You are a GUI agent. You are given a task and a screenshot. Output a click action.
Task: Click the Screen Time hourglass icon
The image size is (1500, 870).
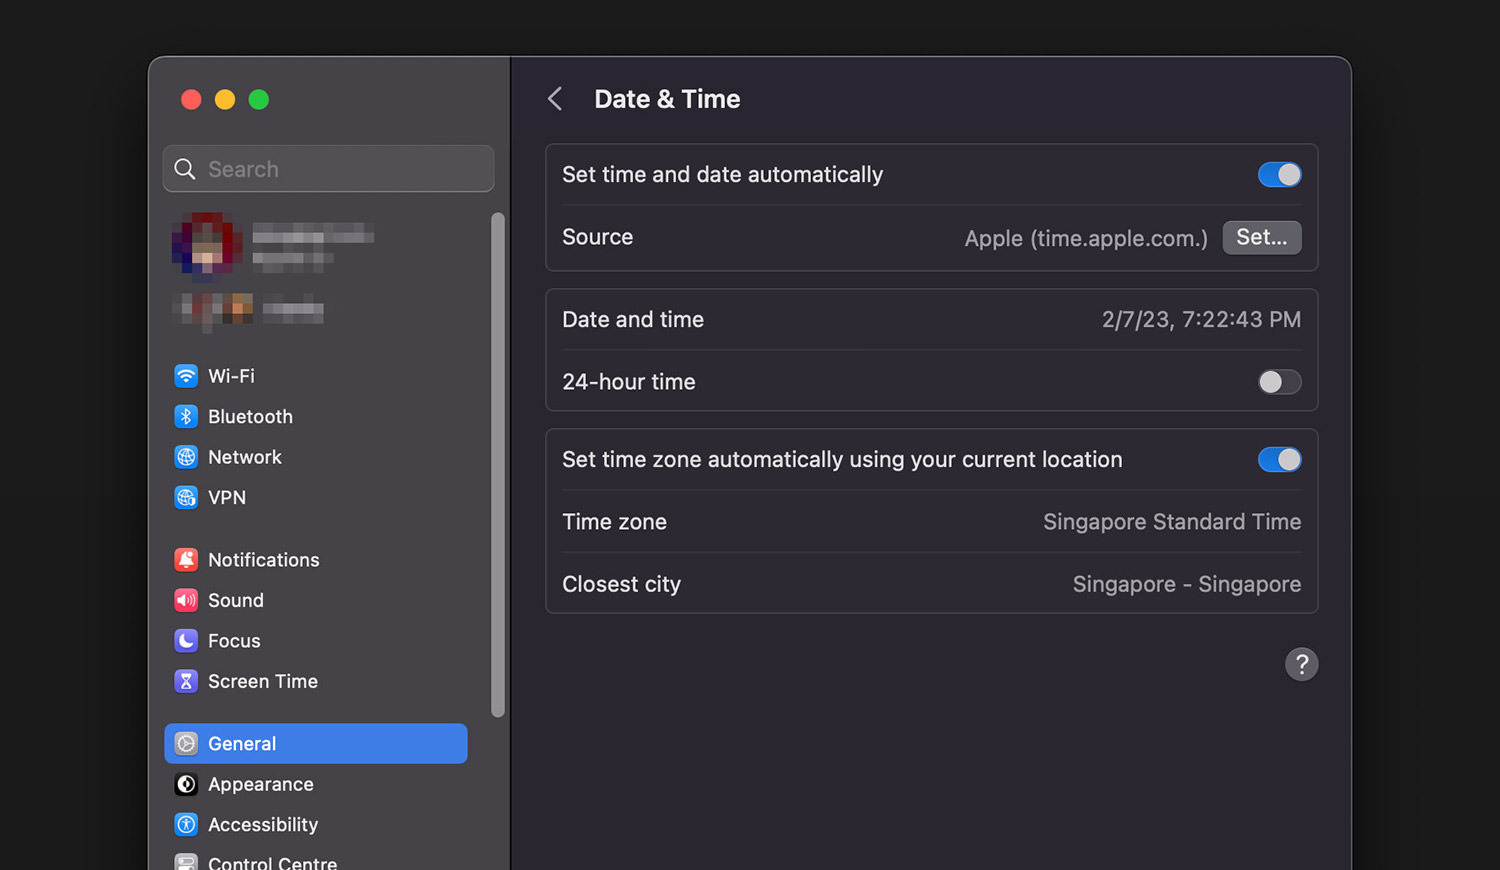tap(186, 681)
